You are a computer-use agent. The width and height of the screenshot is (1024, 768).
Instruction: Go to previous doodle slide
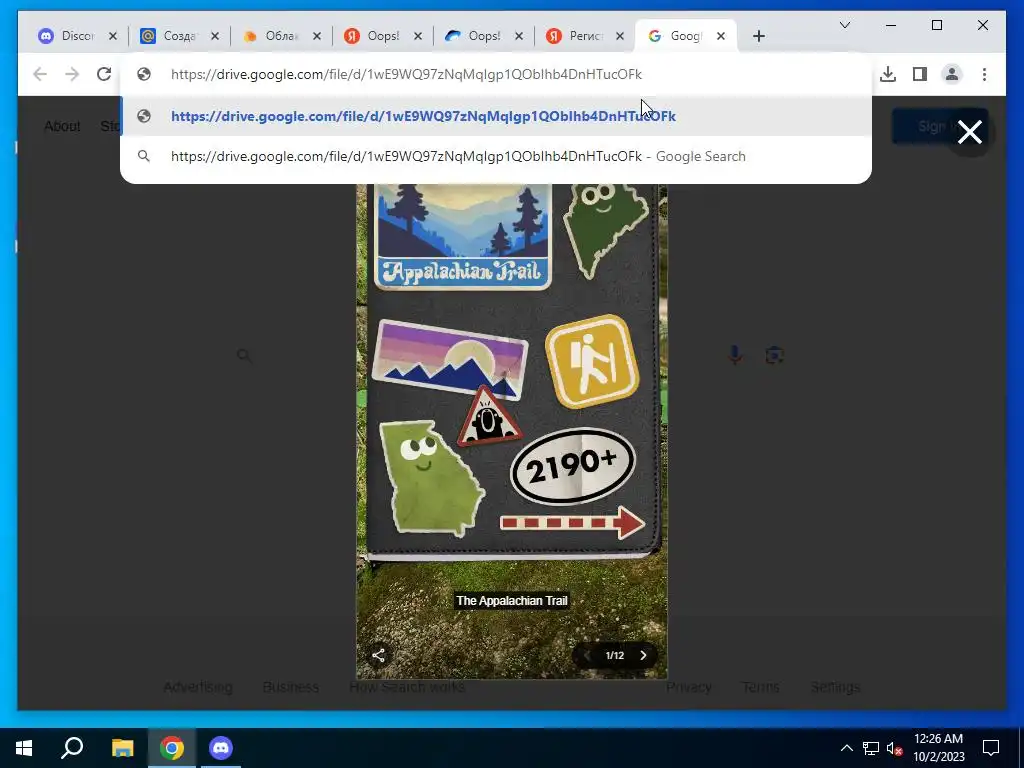[586, 655]
